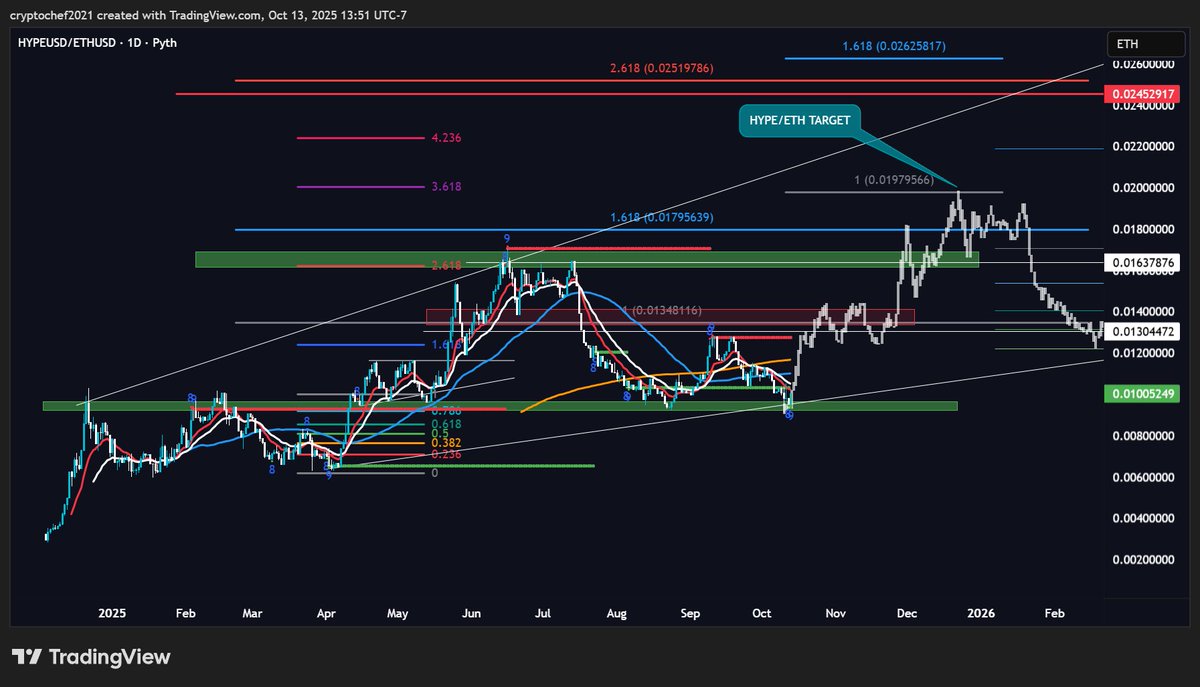Click the red 0.02452917 price tag
Viewport: 1200px width, 687px height.
tap(1144, 94)
